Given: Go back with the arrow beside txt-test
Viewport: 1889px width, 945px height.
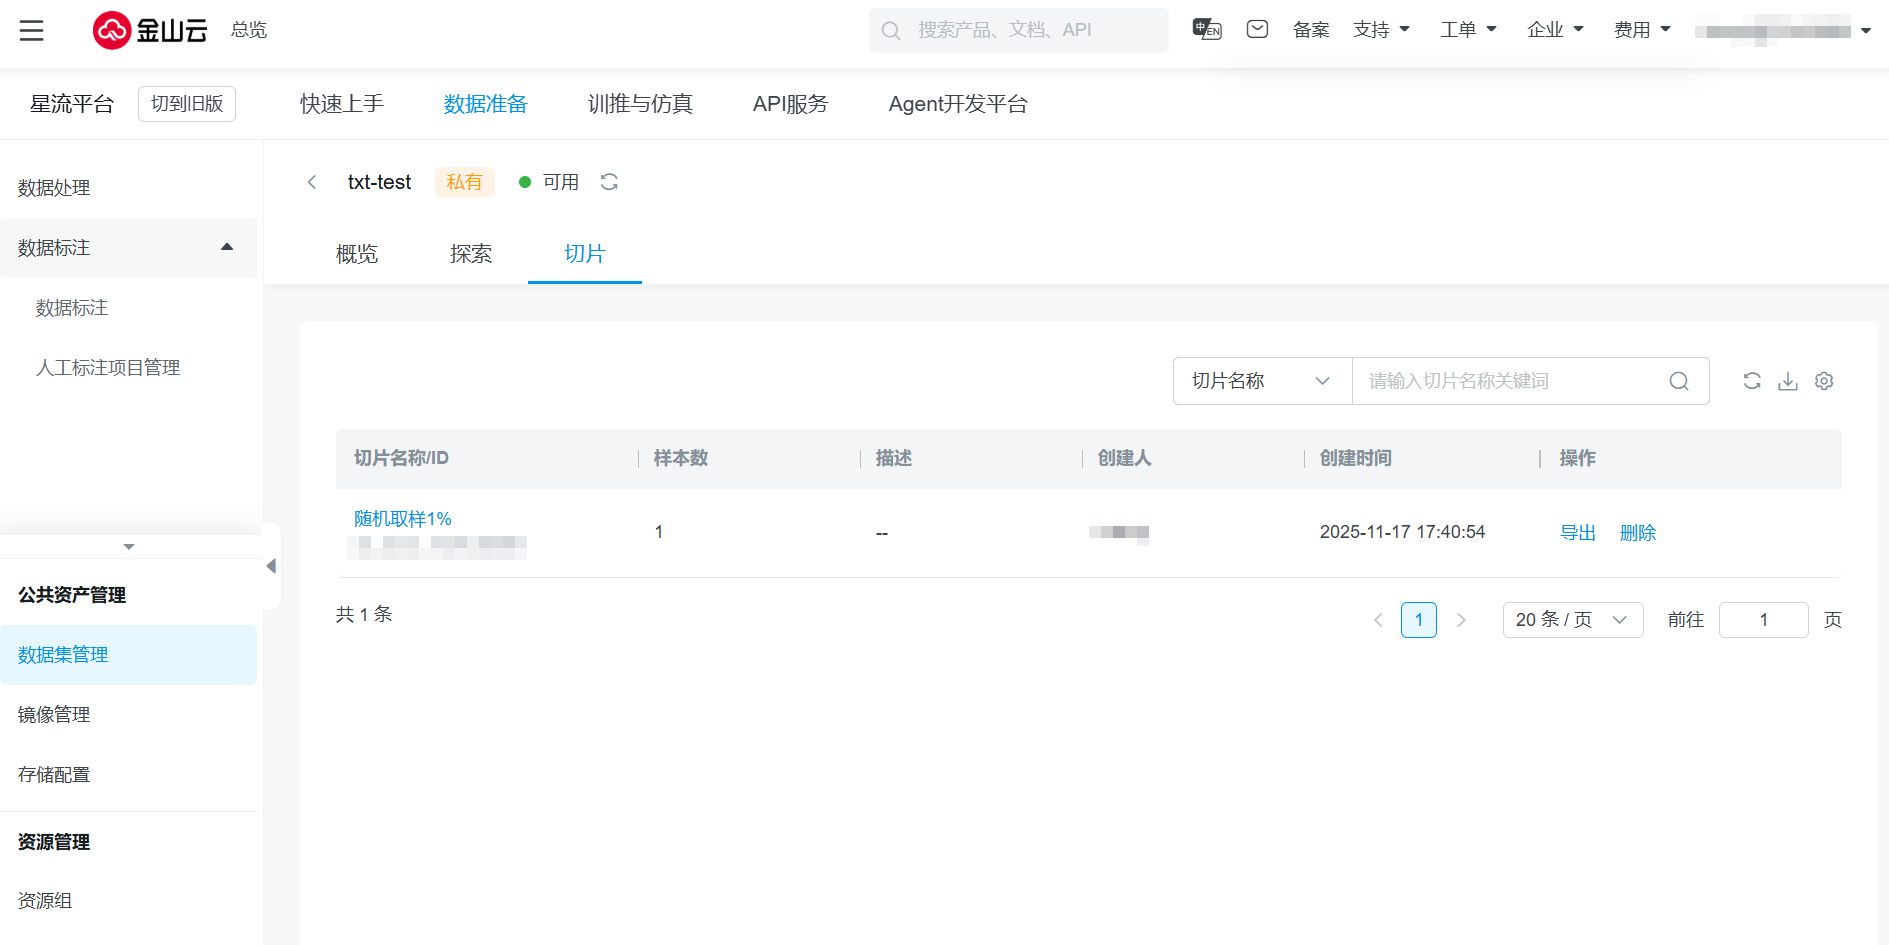Looking at the screenshot, I should tap(312, 182).
